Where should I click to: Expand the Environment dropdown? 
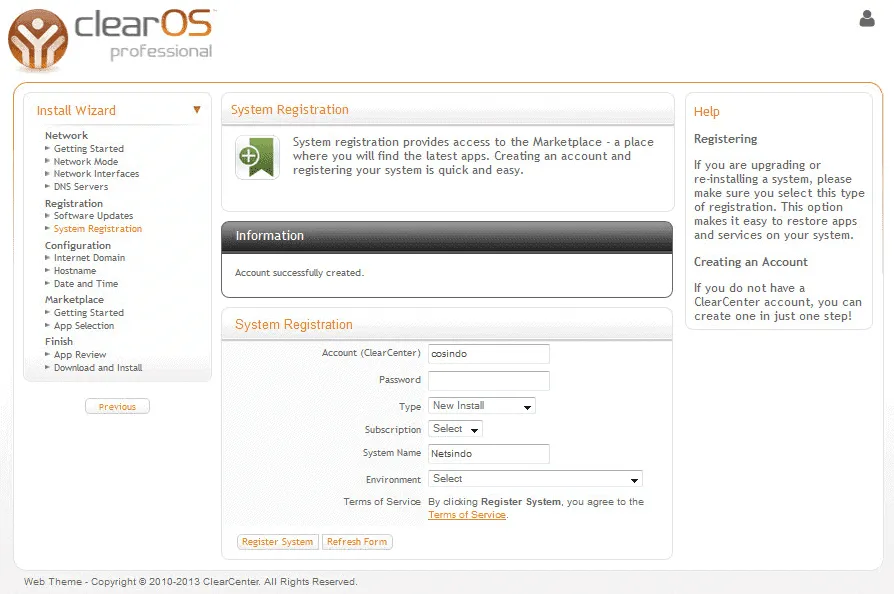(535, 479)
